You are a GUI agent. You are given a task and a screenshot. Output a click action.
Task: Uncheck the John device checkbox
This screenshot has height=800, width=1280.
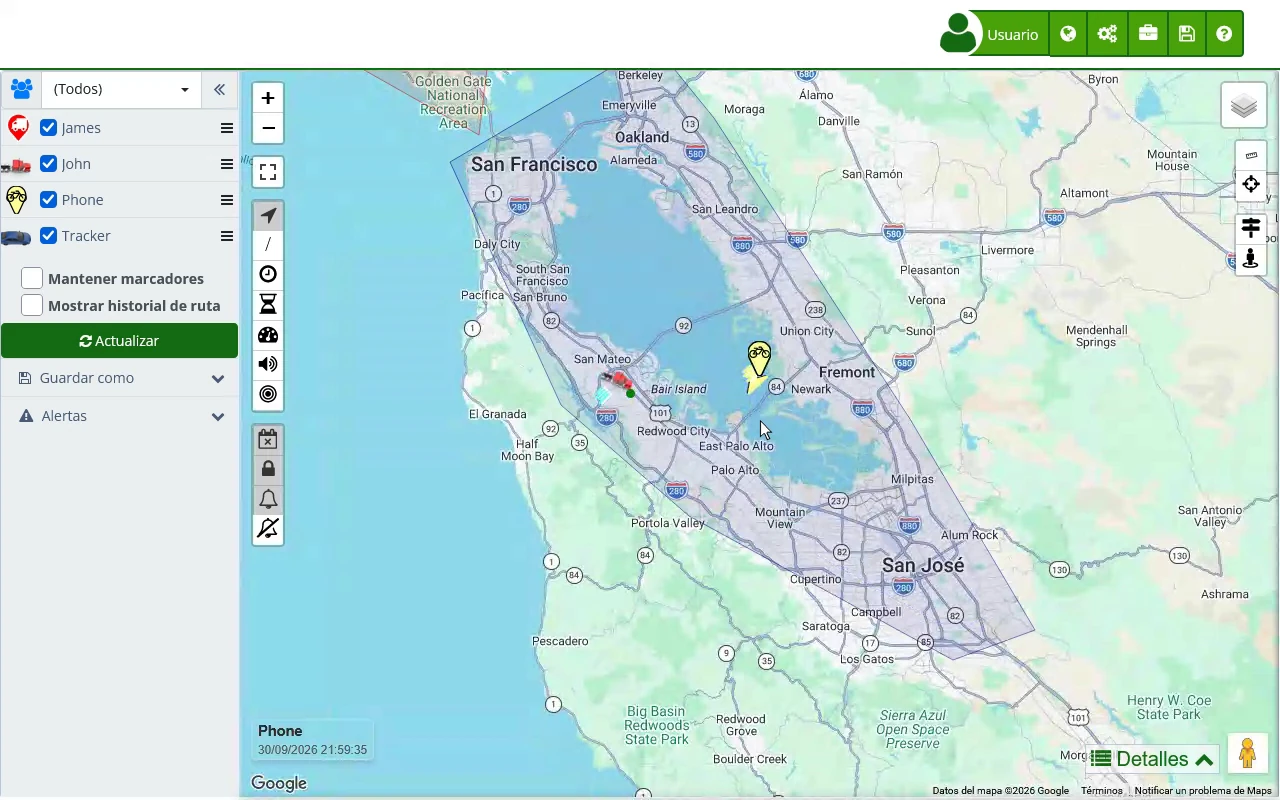click(48, 164)
